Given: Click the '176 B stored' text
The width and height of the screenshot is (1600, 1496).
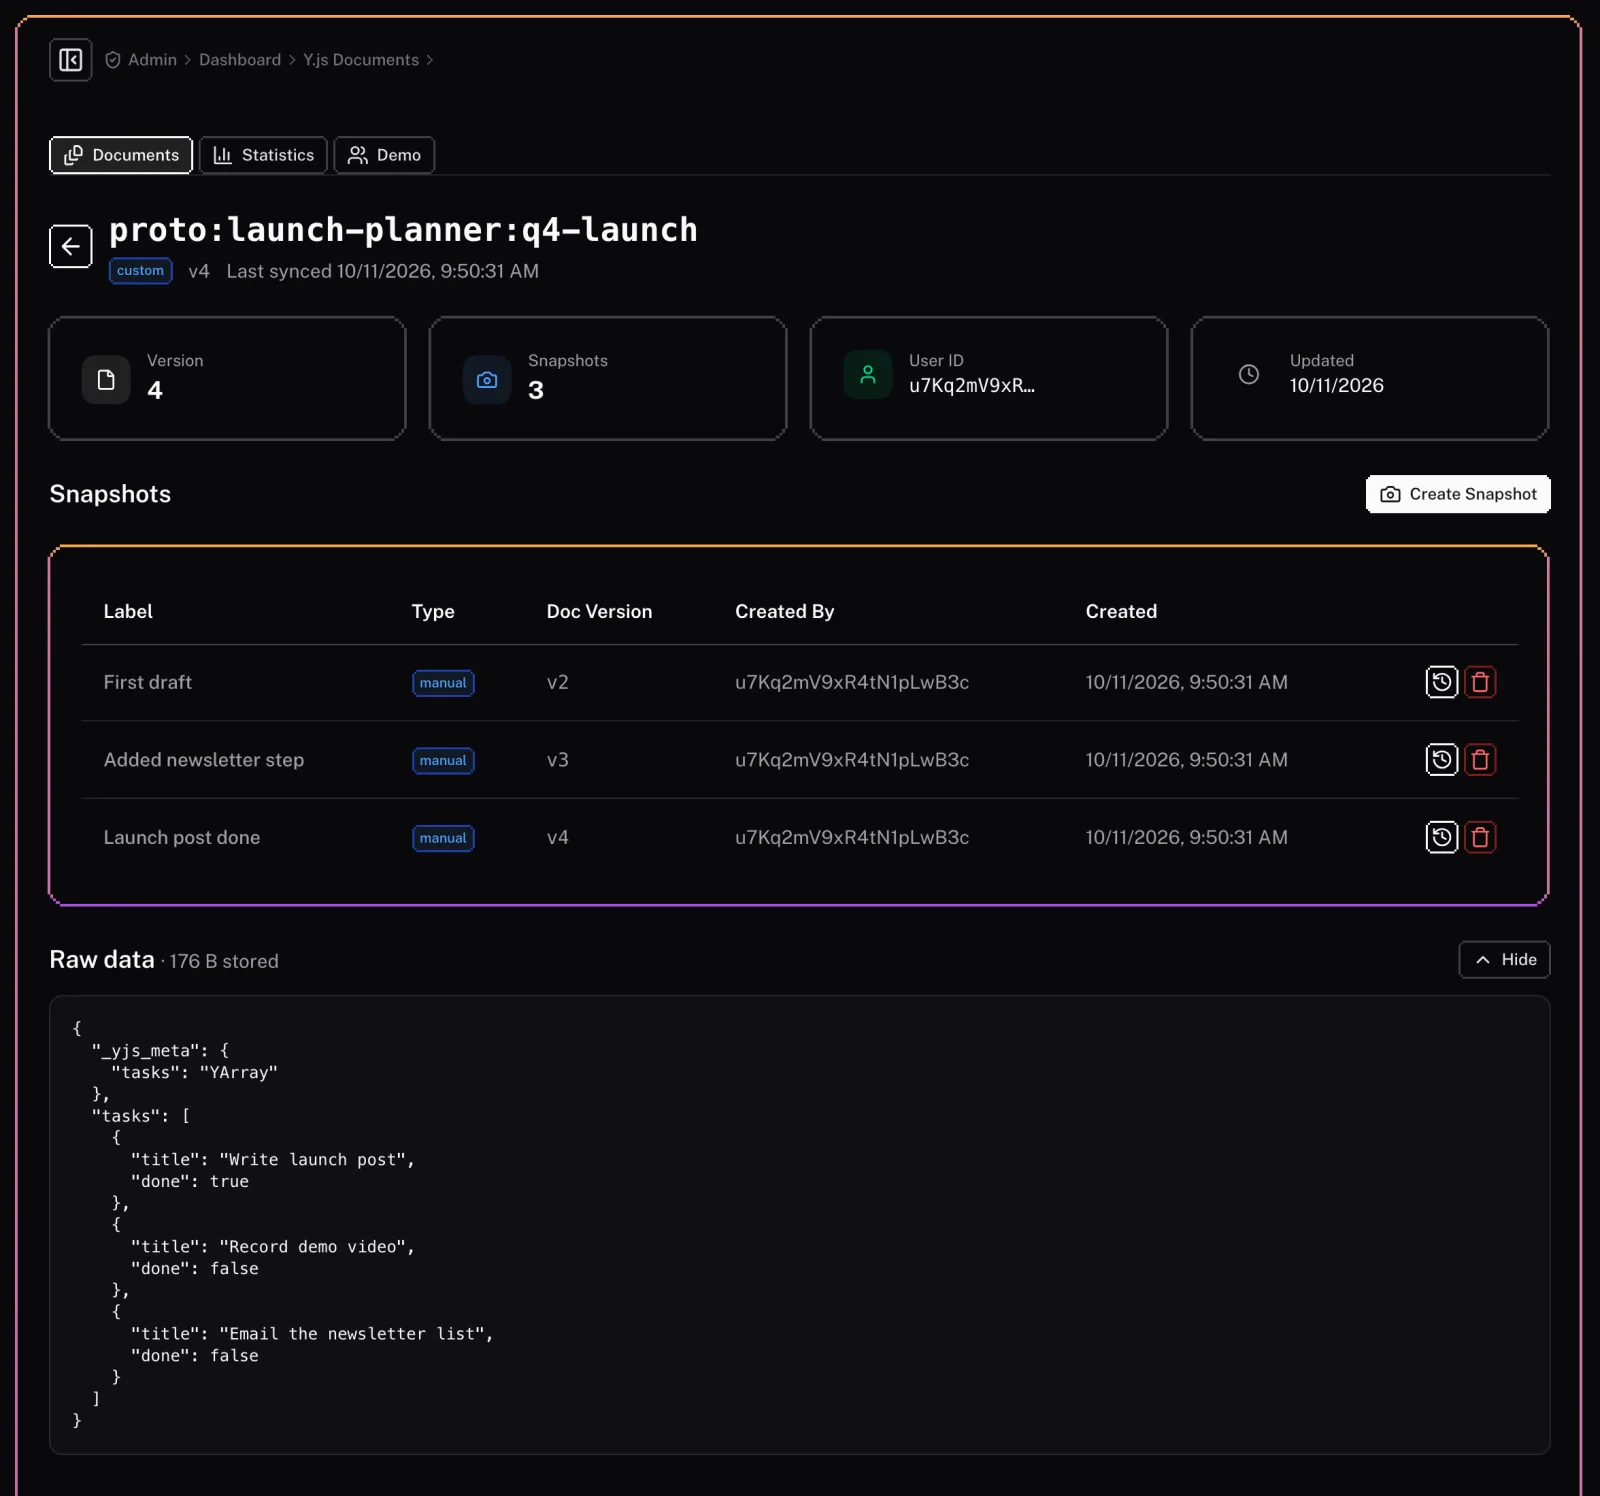Looking at the screenshot, I should coord(224,961).
